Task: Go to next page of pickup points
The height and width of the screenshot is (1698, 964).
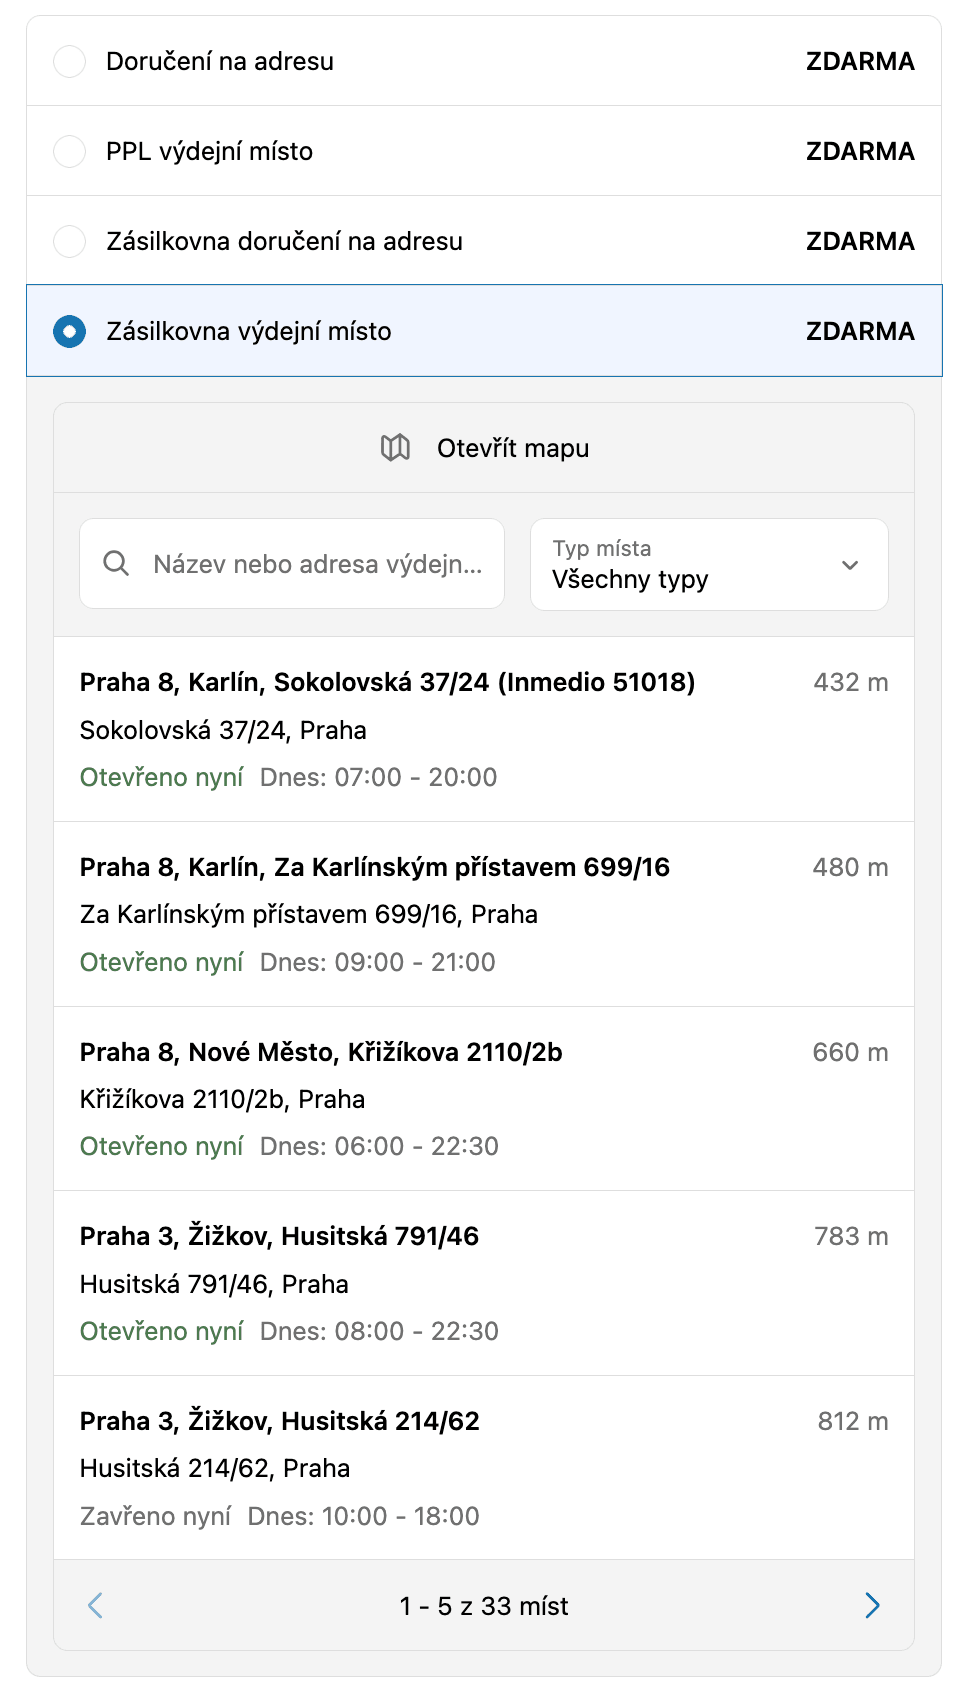Action: 872,1606
